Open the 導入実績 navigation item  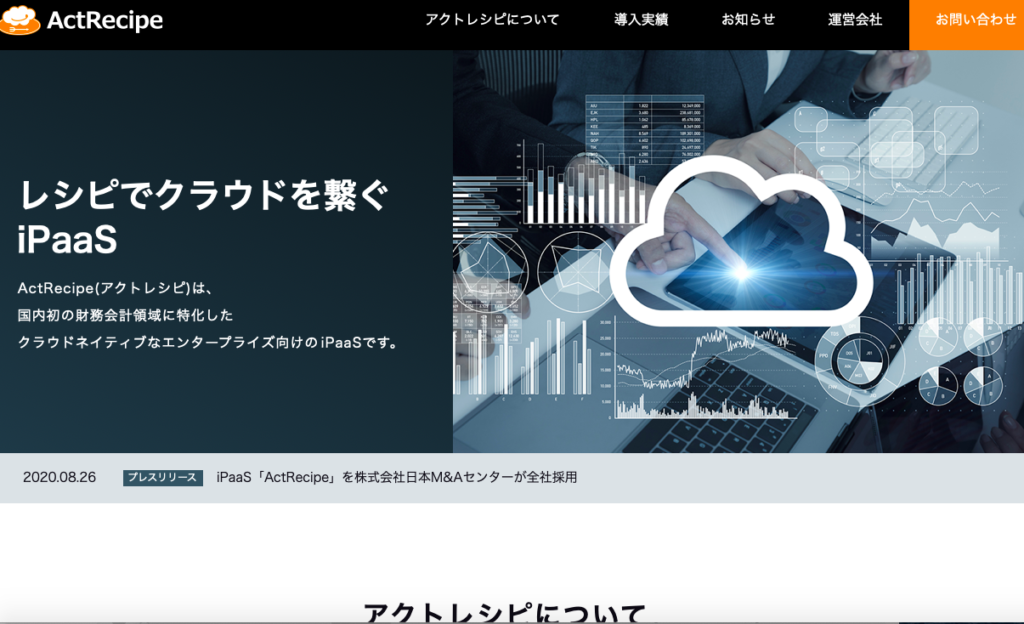[641, 20]
